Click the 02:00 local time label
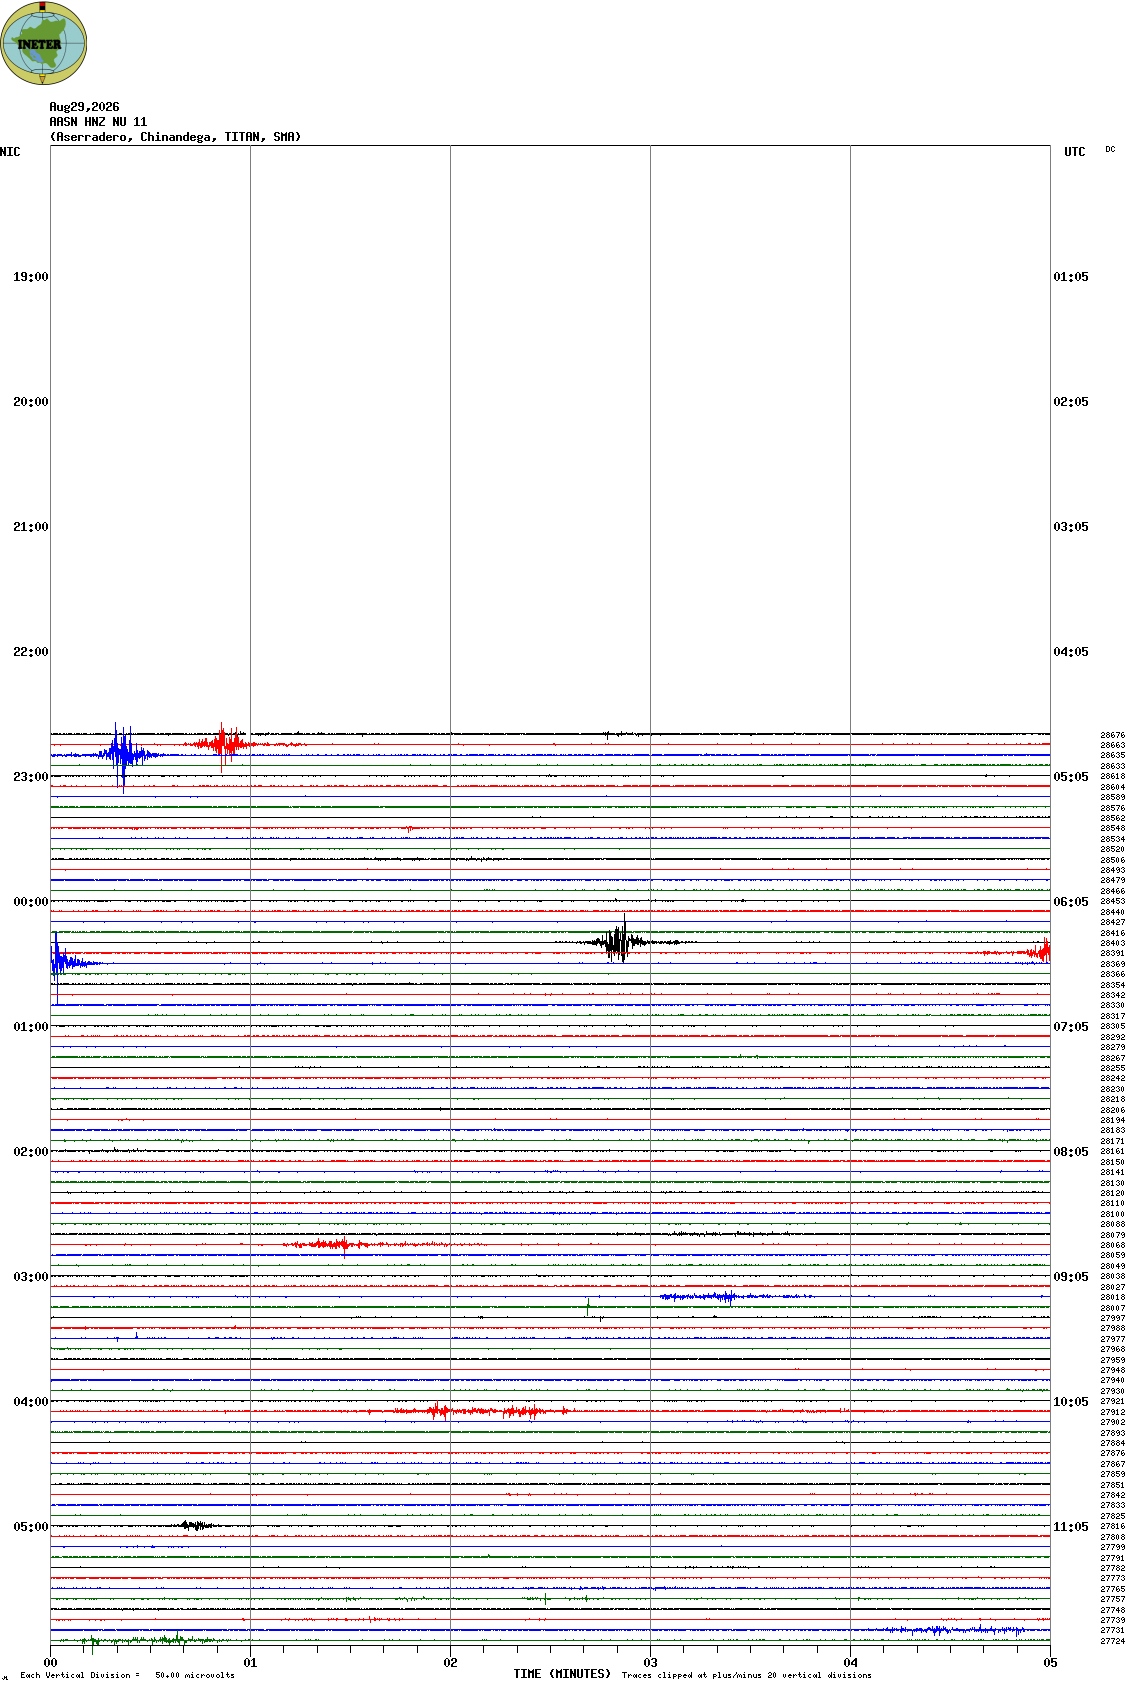The image size is (1130, 1689). 30,1152
